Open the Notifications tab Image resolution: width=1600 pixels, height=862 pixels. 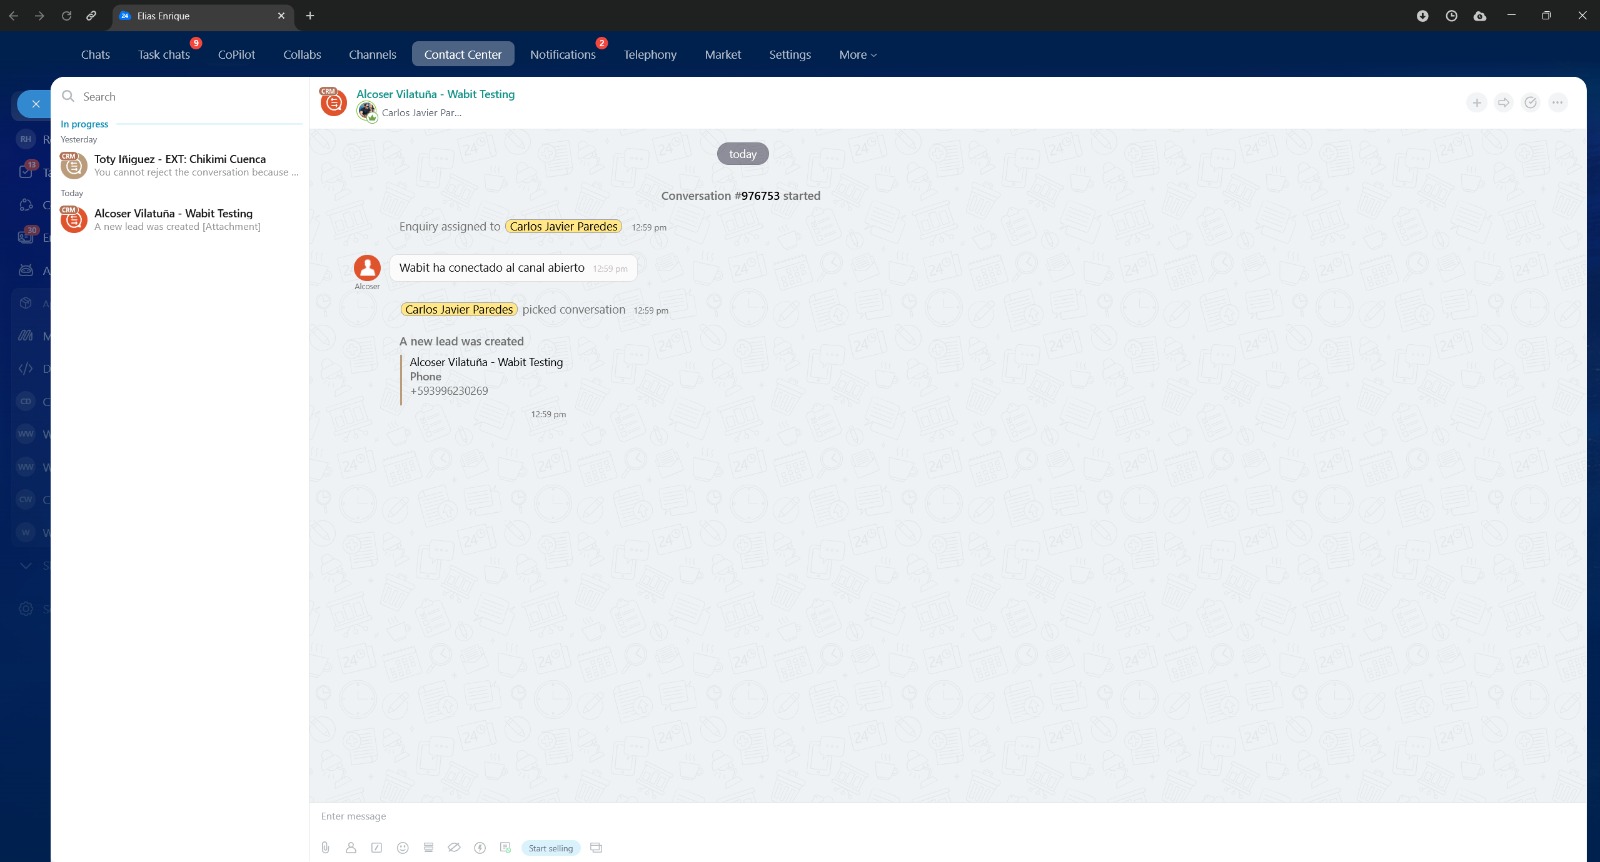pos(562,55)
